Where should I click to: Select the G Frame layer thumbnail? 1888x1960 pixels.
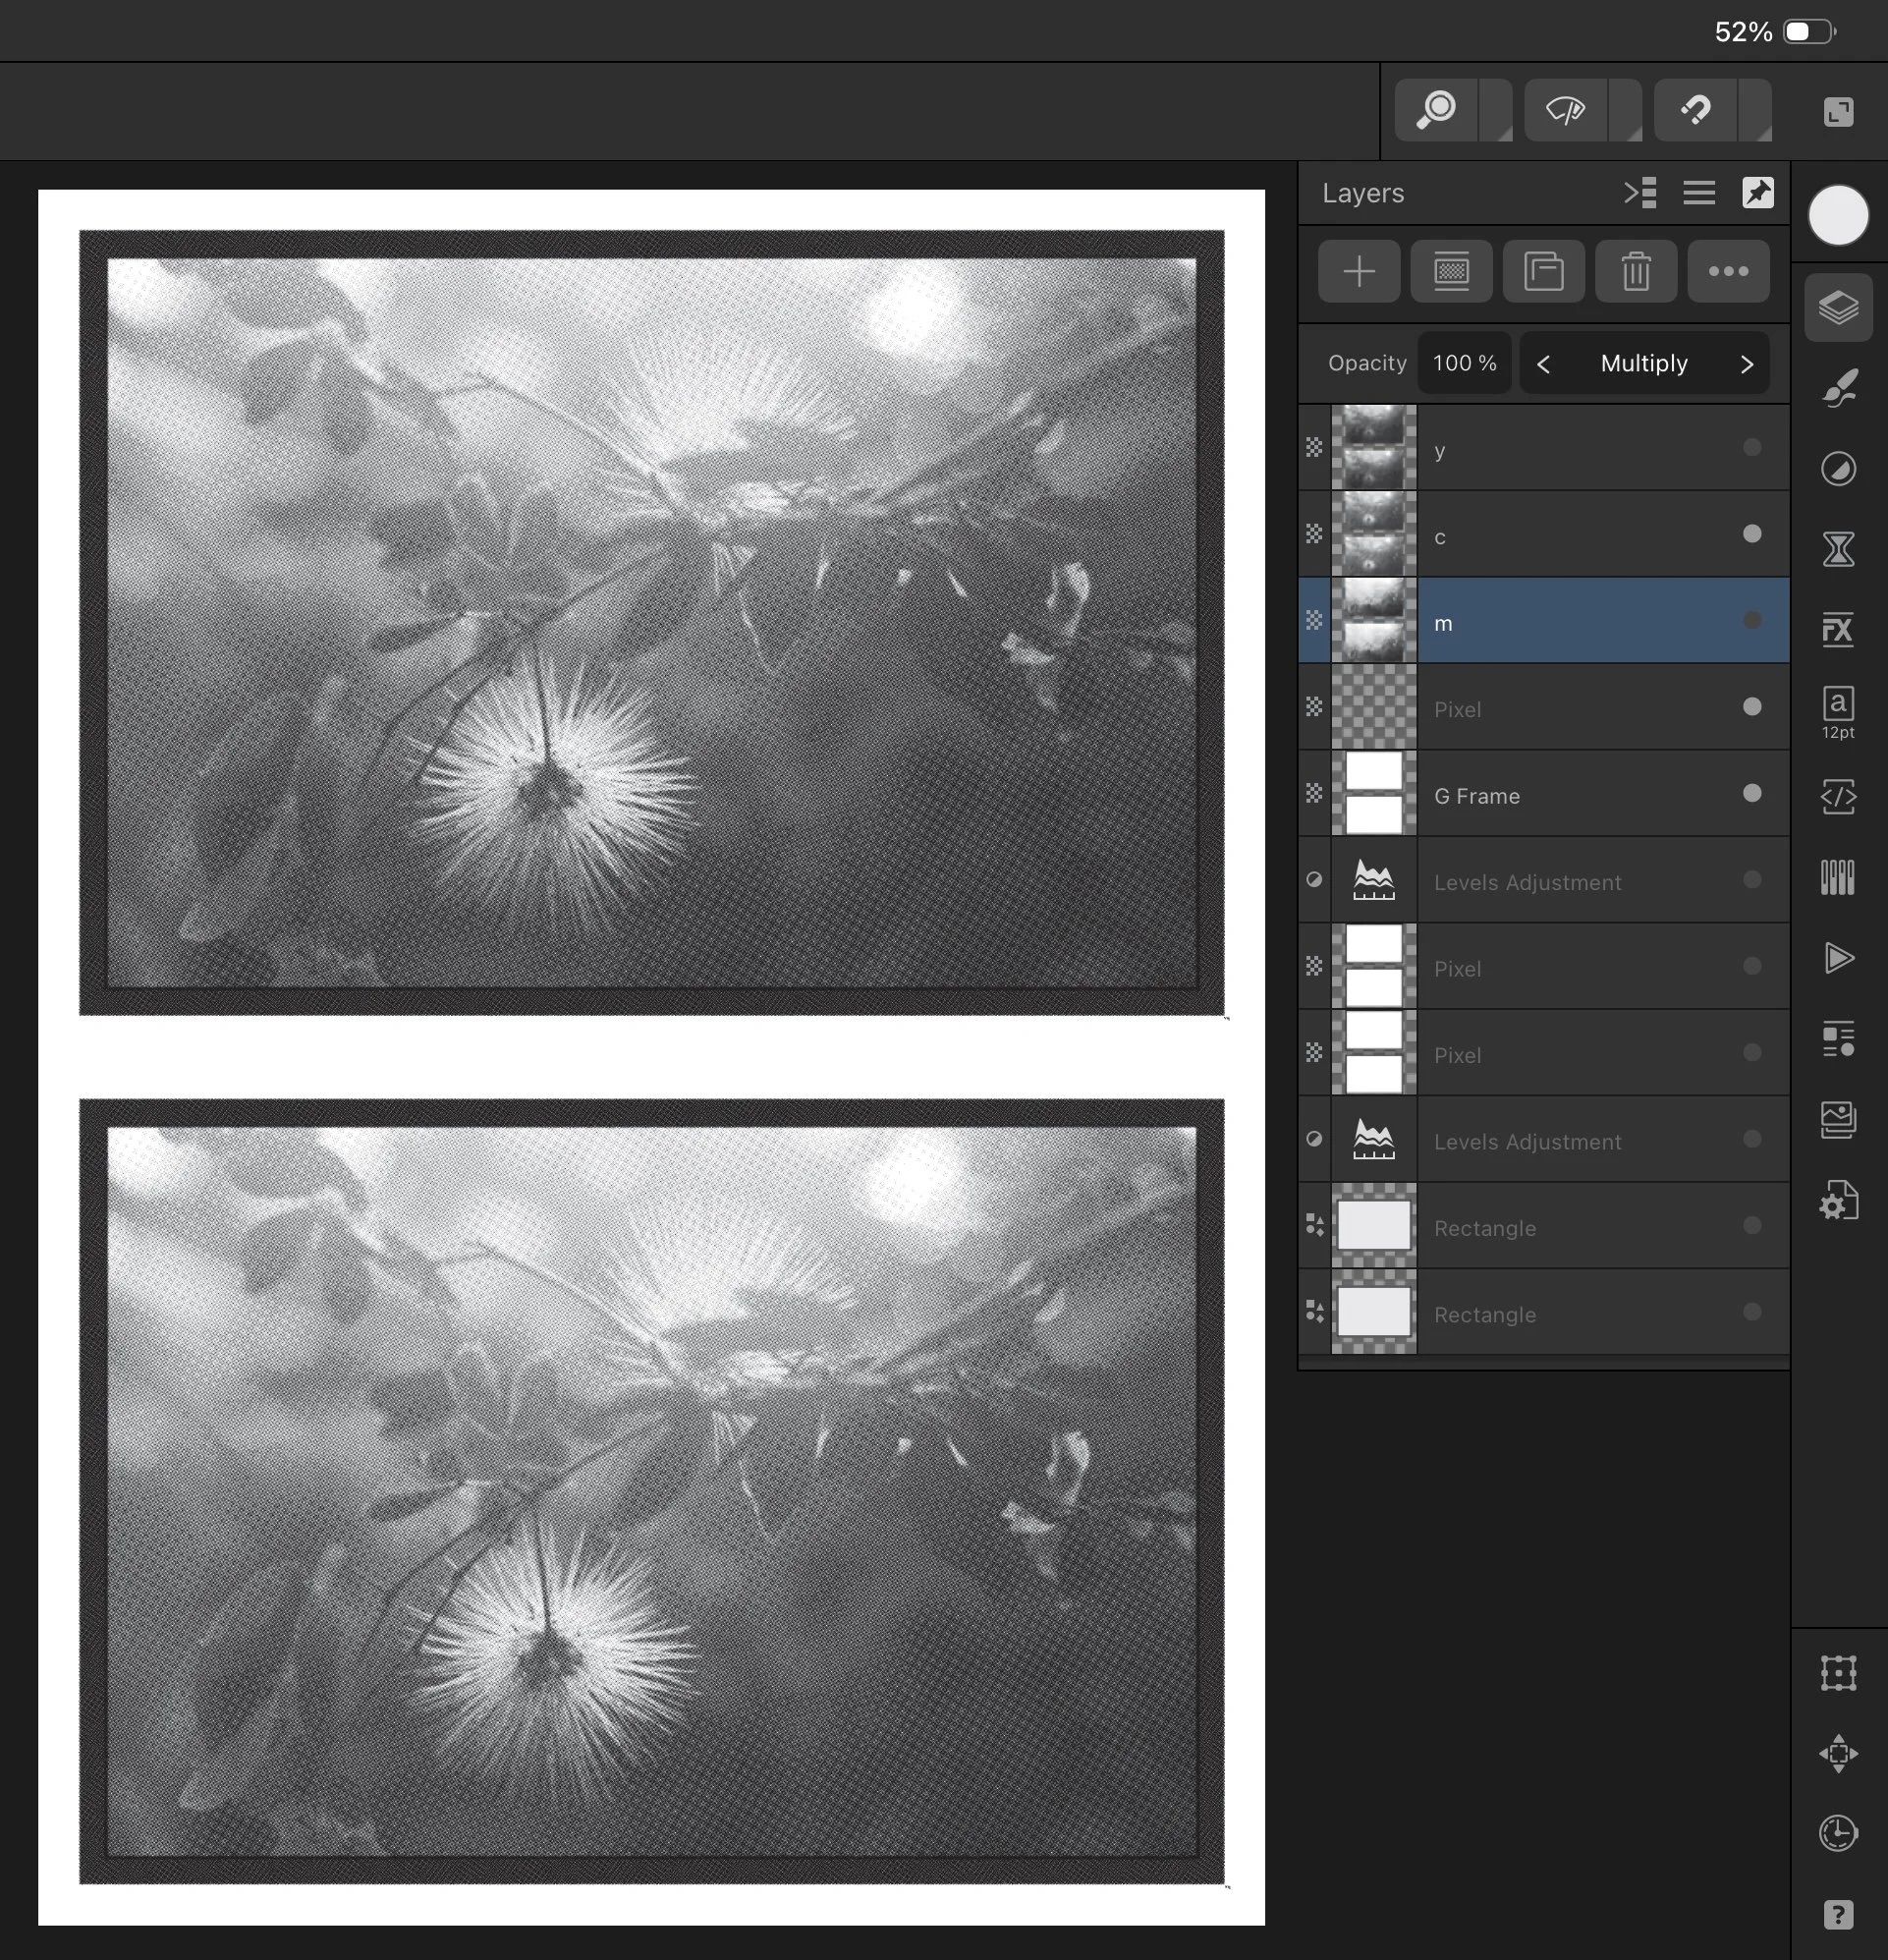[x=1374, y=793]
